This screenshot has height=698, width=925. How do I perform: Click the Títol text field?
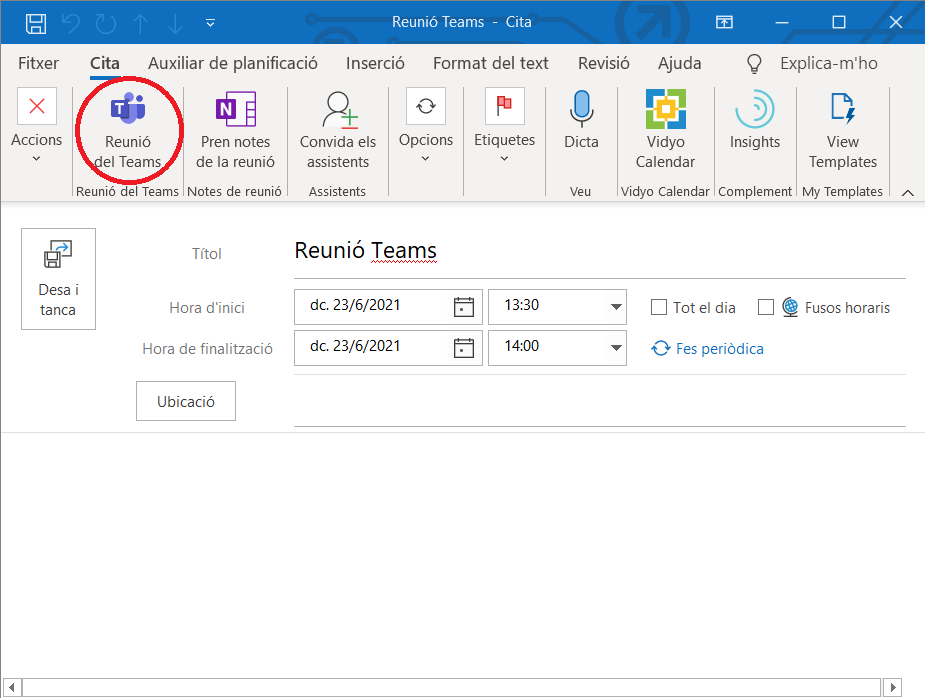point(598,251)
